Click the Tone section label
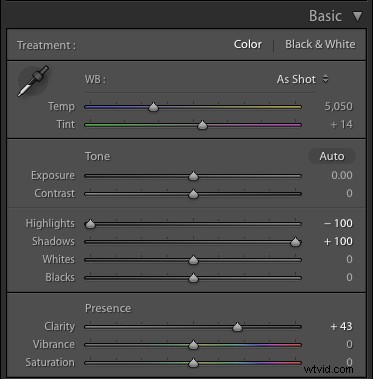Viewport: 373px width, 379px height. [97, 156]
